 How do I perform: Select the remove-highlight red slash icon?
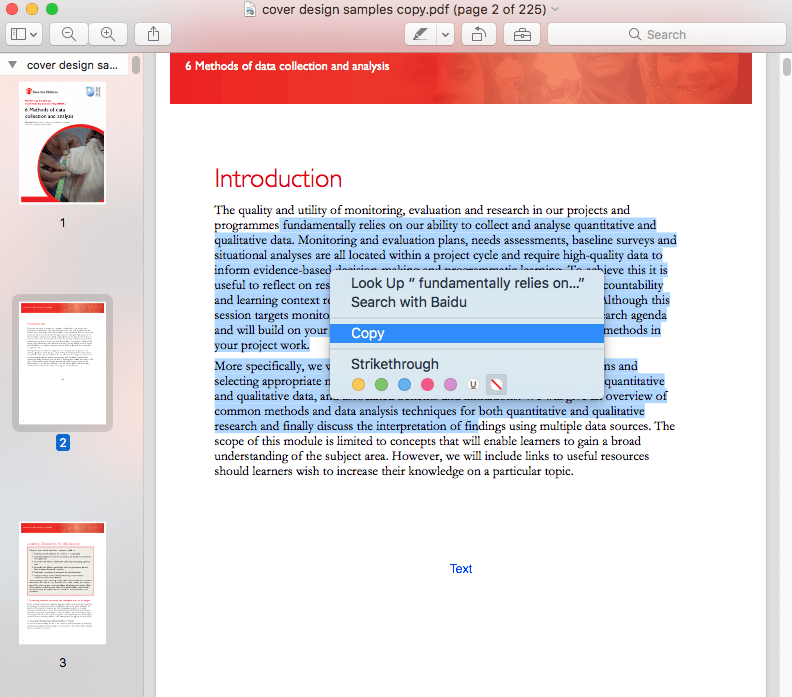tap(496, 384)
